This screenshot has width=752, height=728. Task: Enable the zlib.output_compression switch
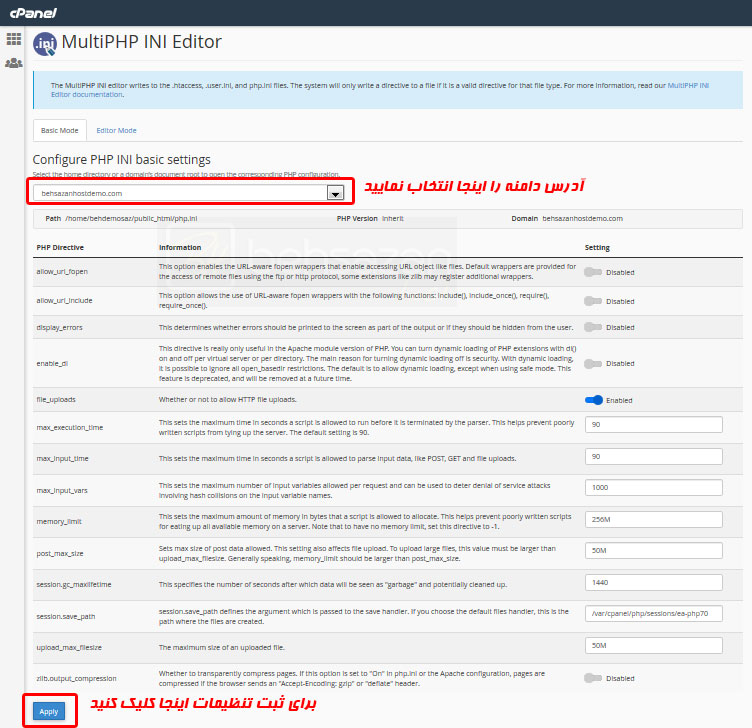tap(593, 678)
